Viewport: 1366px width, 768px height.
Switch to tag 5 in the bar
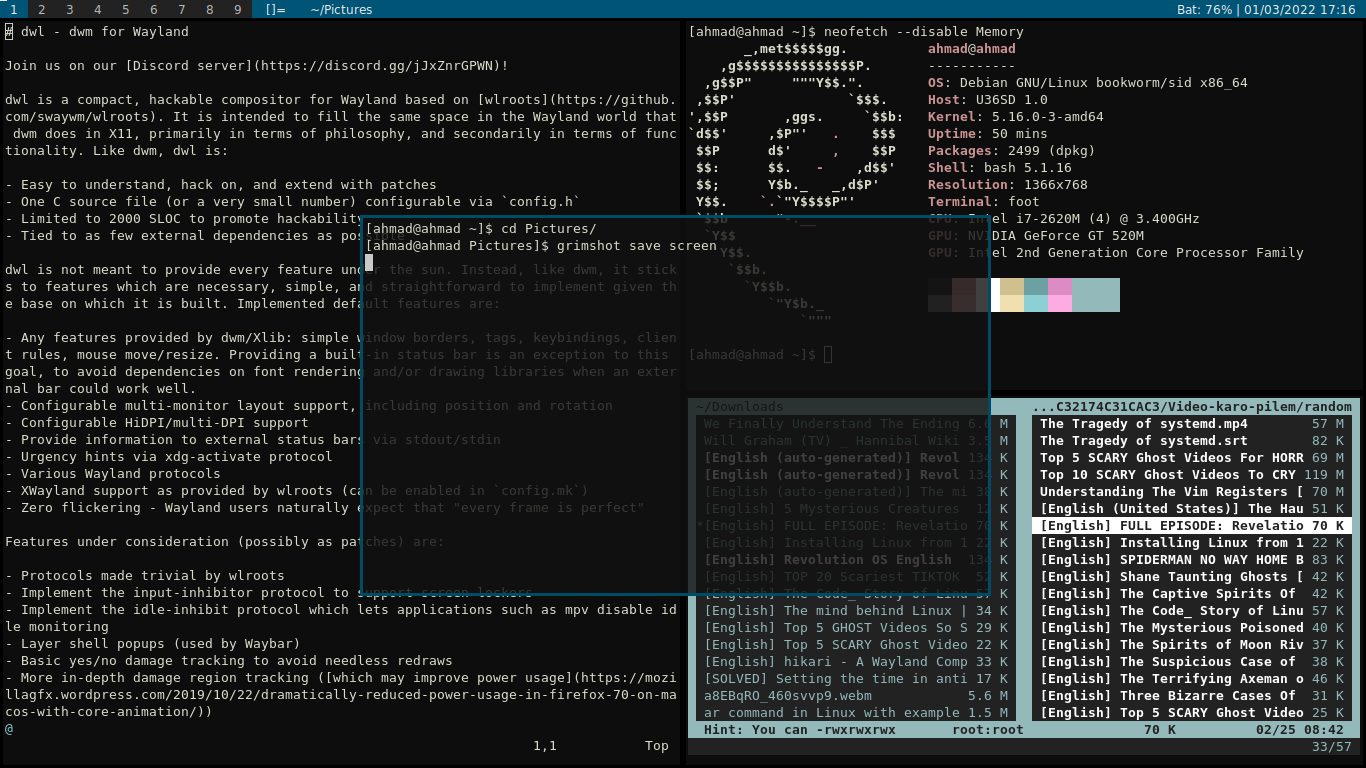pos(126,9)
